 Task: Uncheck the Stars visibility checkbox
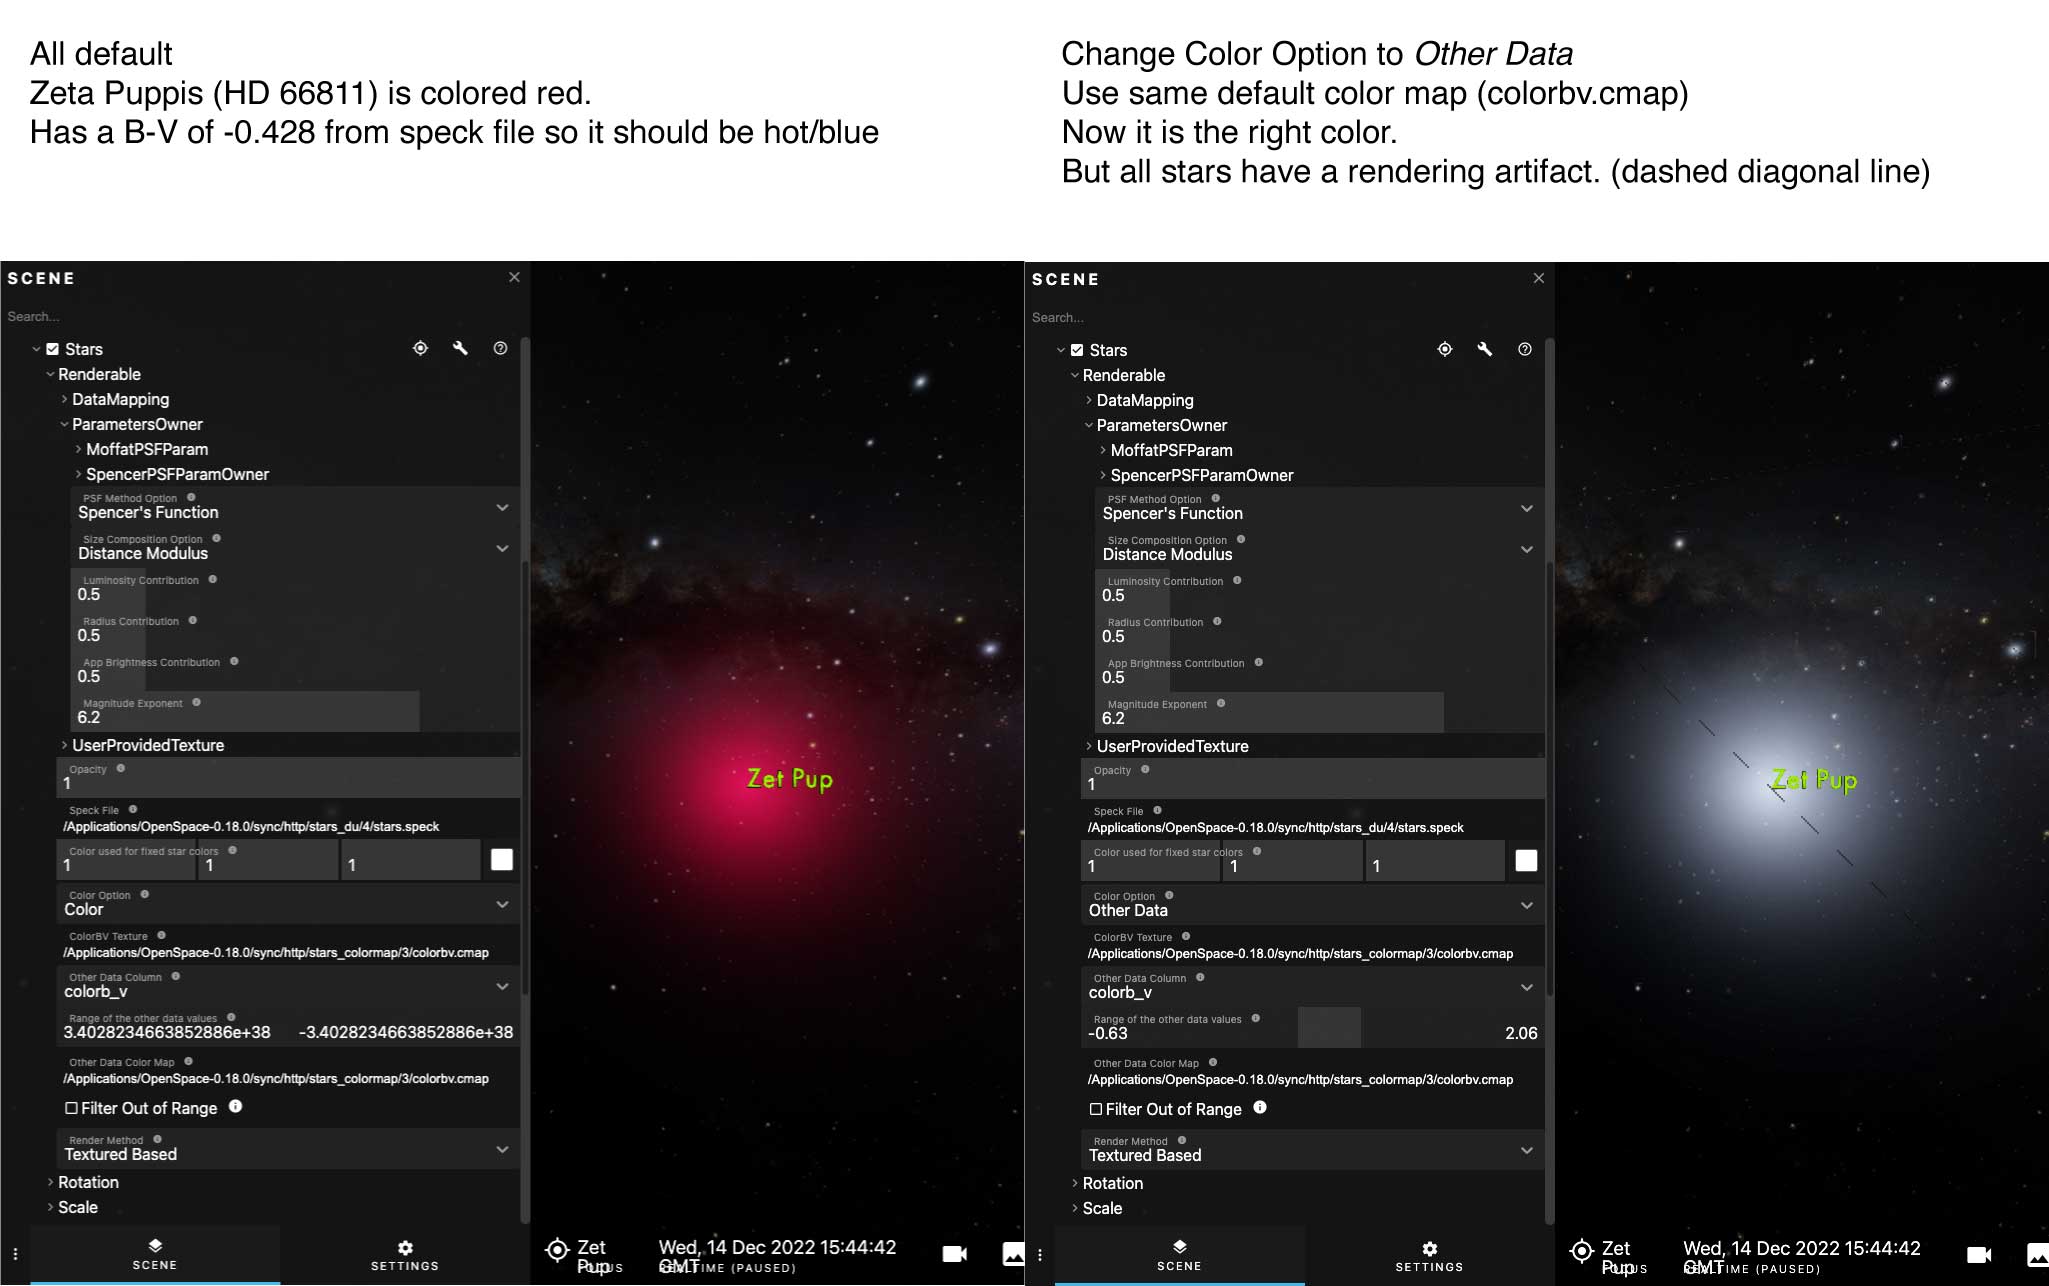[52, 348]
